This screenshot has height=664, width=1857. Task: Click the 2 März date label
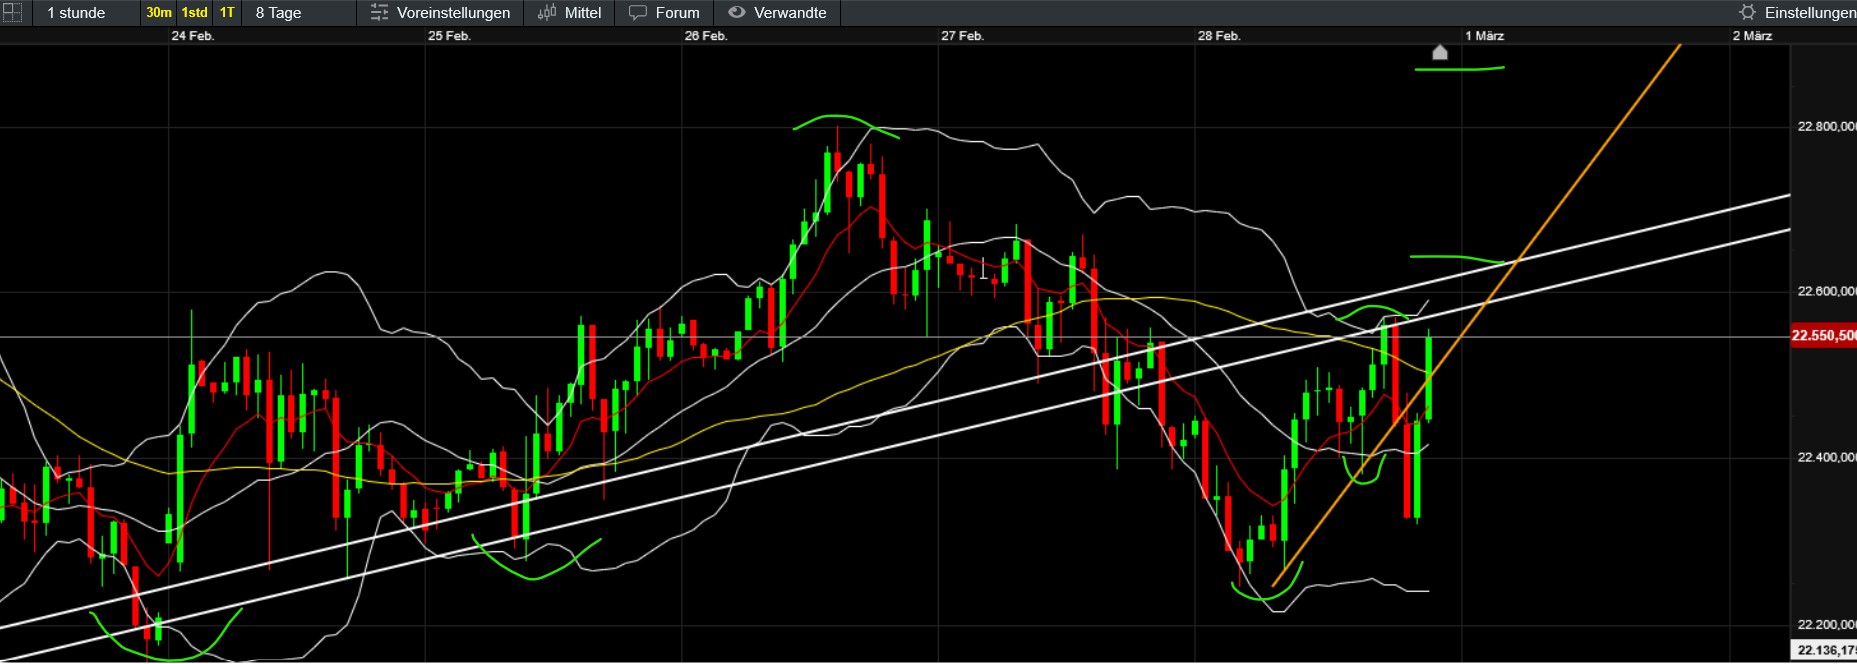[1752, 36]
